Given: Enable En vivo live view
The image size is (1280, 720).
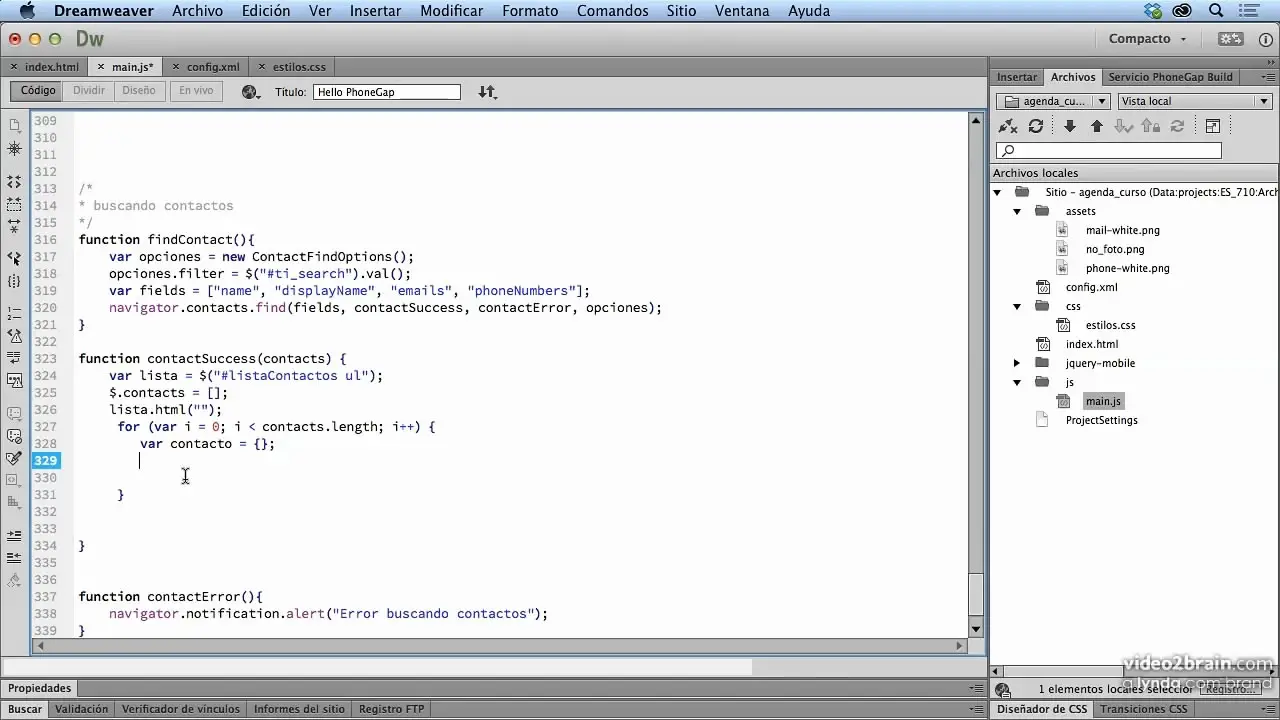Looking at the screenshot, I should (196, 91).
